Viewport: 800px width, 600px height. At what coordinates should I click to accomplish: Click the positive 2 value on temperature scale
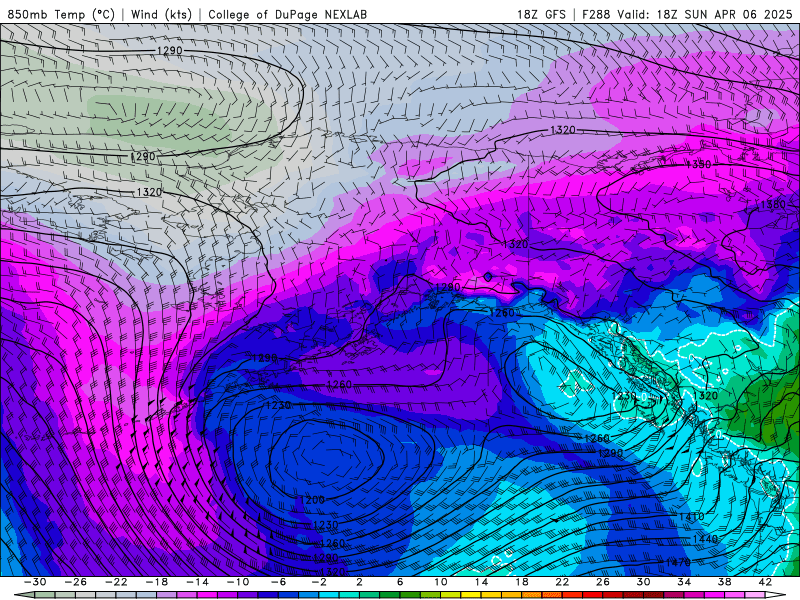pos(359,582)
